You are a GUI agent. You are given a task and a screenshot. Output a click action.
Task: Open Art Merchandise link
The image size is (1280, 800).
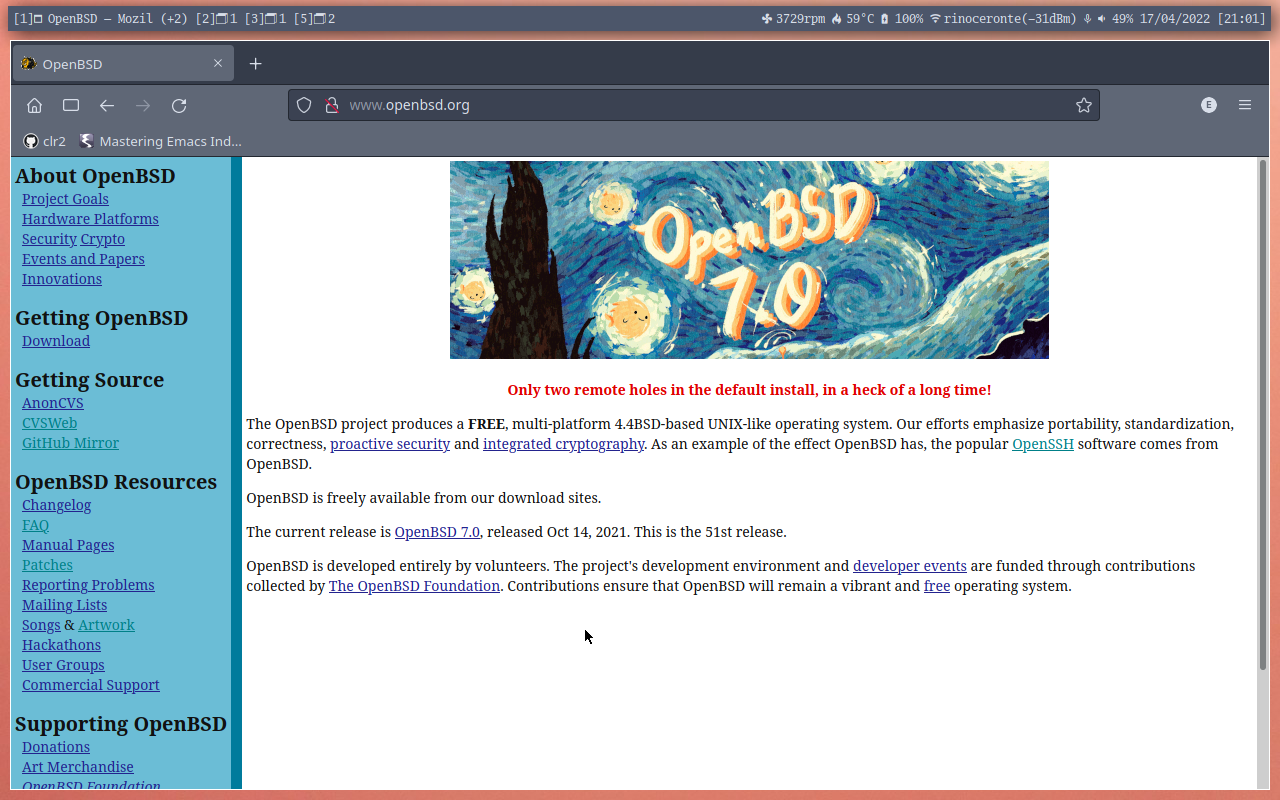point(78,767)
